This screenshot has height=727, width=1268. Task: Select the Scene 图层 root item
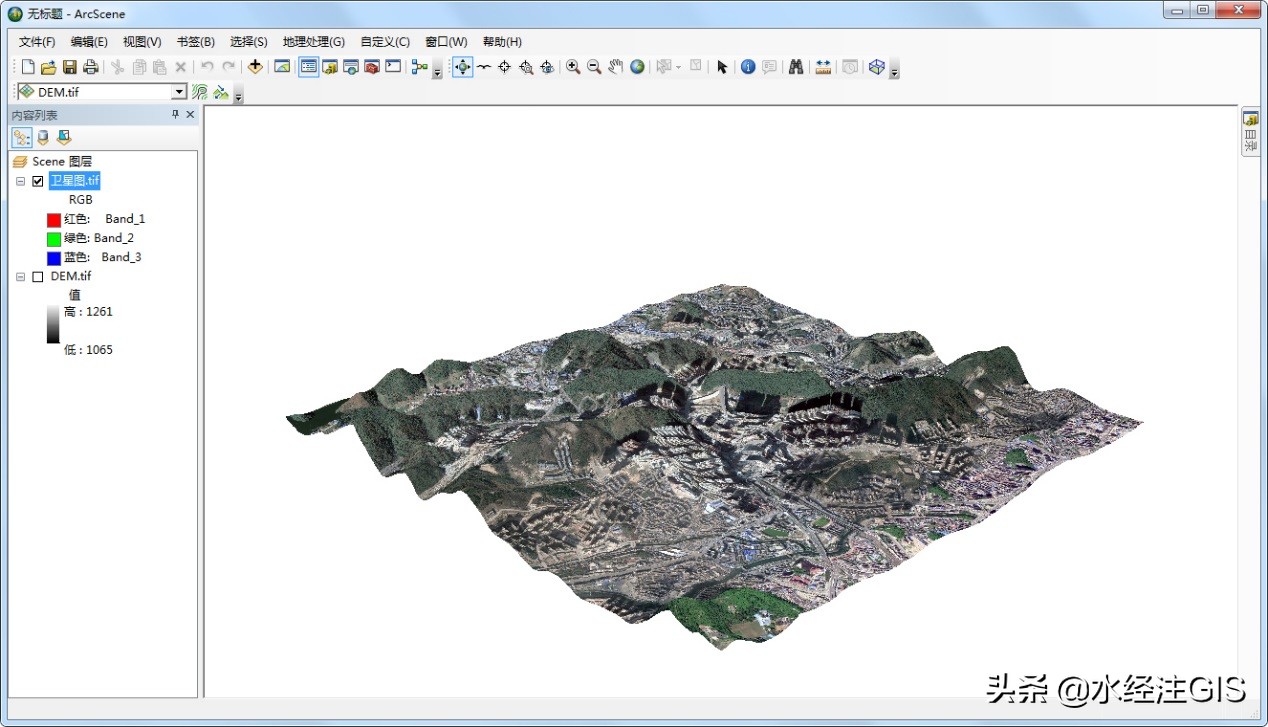[62, 161]
